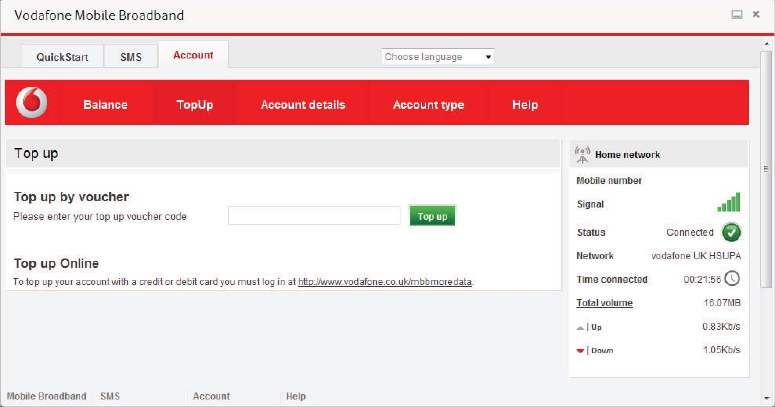Image resolution: width=775 pixels, height=407 pixels.
Task: Click the '16.07MB' total volume value
Action: click(722, 303)
